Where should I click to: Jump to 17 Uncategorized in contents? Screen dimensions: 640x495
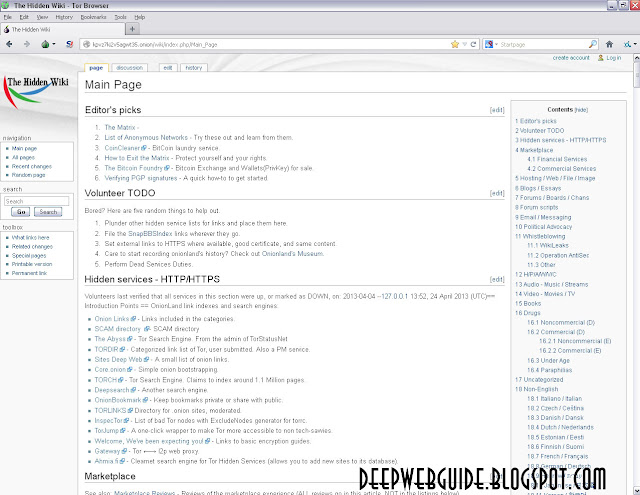coord(539,380)
